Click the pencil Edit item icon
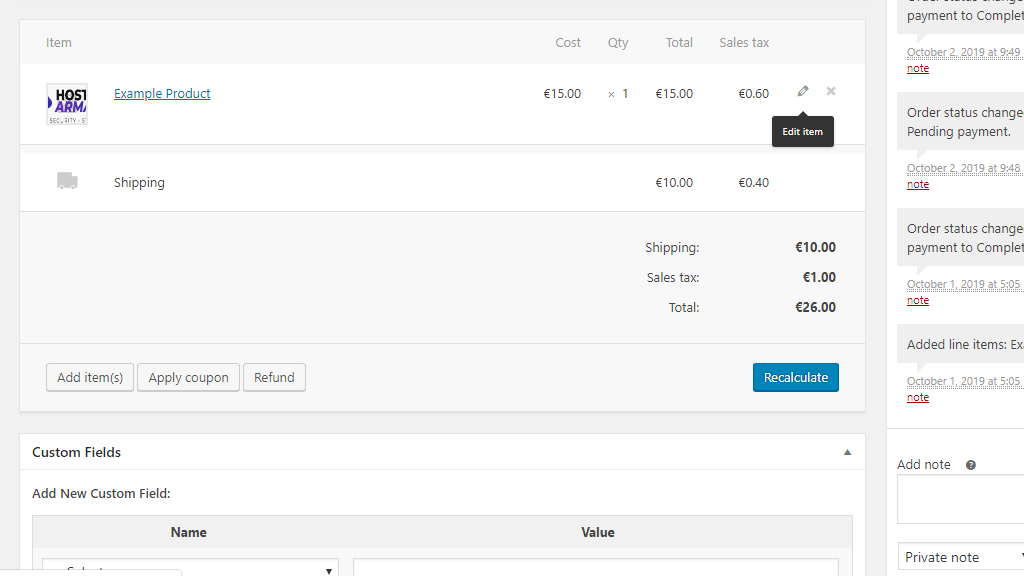The width and height of the screenshot is (1024, 576). pyautogui.click(x=803, y=92)
